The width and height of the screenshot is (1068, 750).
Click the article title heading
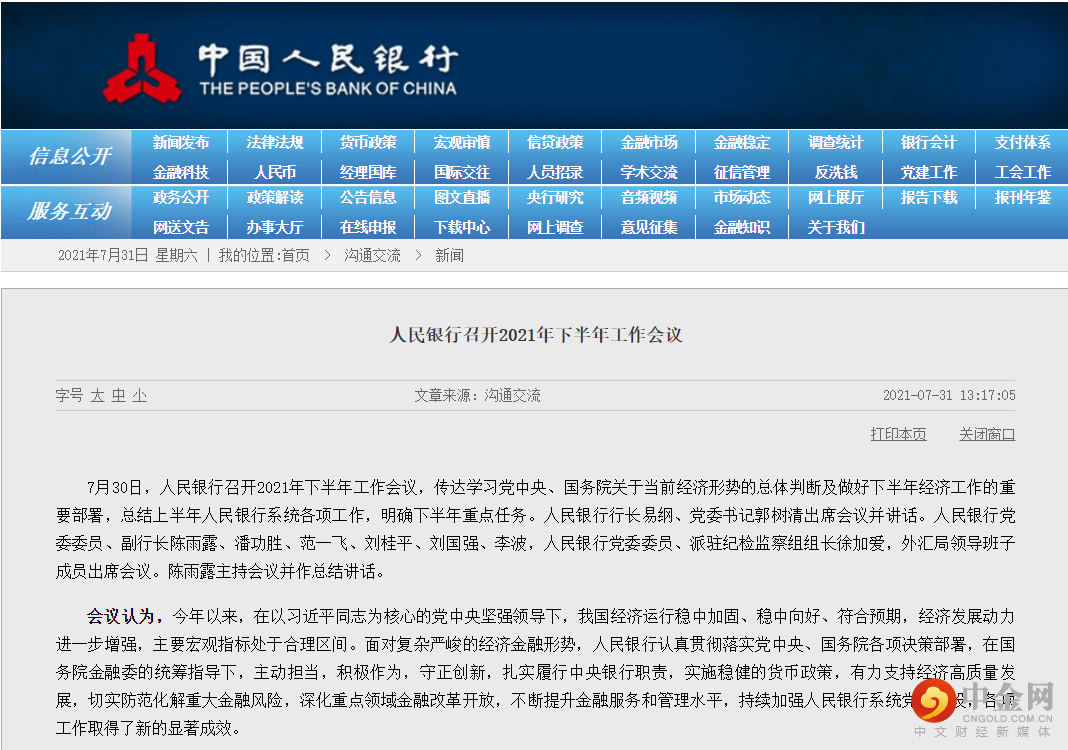[535, 335]
